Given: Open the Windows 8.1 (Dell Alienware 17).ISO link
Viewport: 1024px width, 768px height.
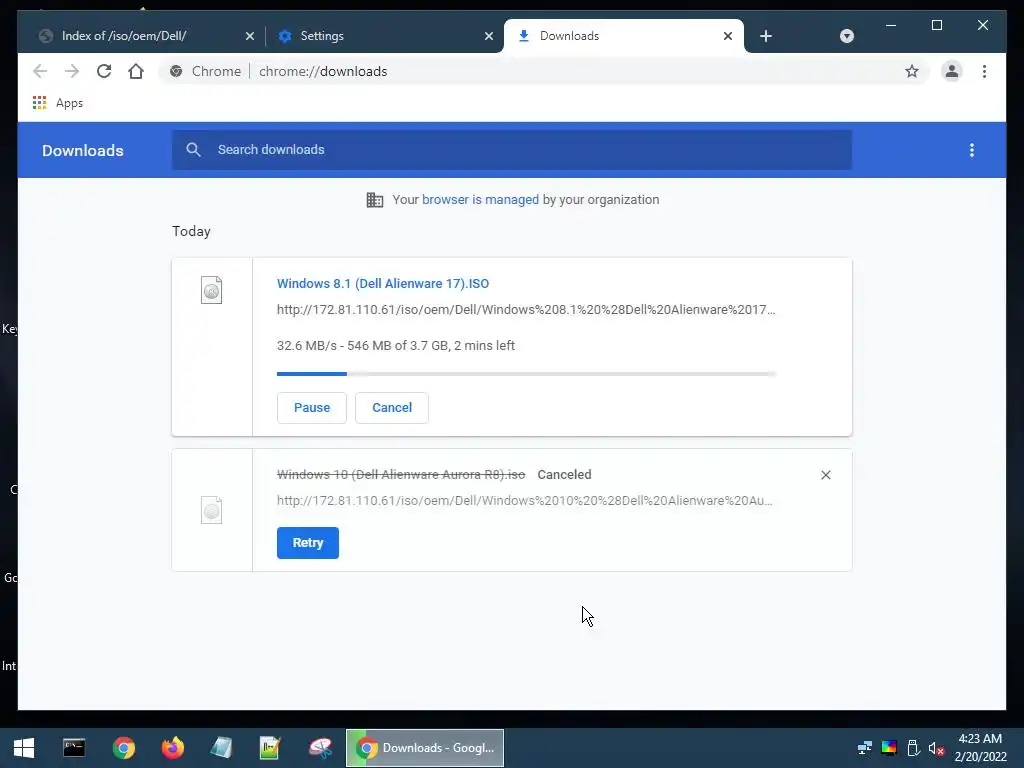Looking at the screenshot, I should [383, 283].
